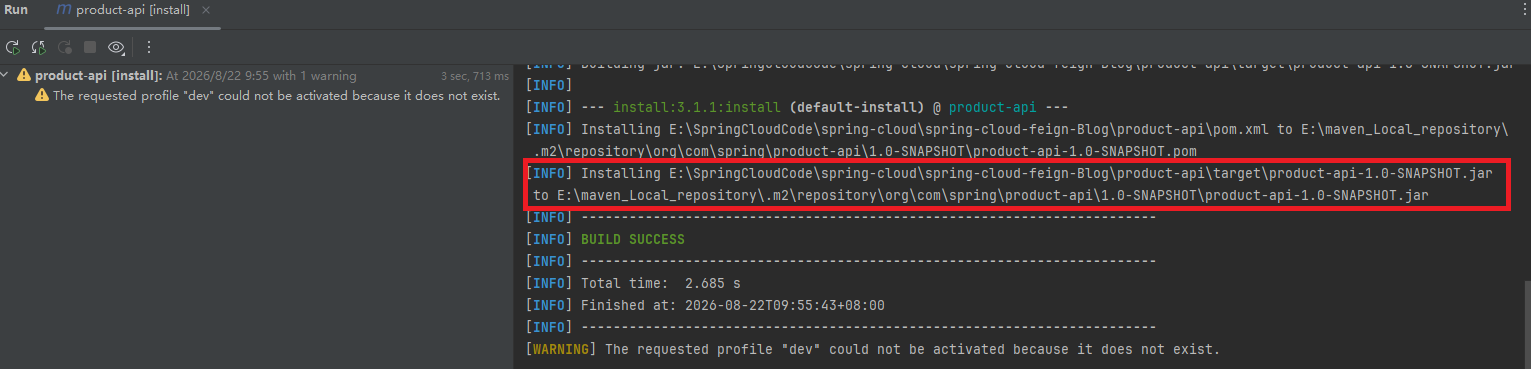Viewport: 1531px width, 369px height.
Task: Click warning icon beside product-api [install]
Action: [24, 76]
